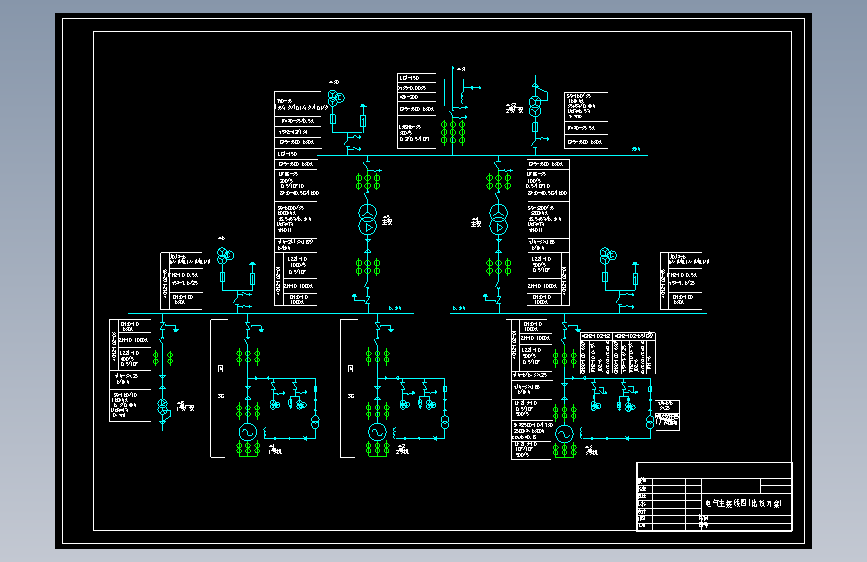Select the lower-right horizontal busbar line
Viewport: 867px width, 562px height.
point(578,314)
